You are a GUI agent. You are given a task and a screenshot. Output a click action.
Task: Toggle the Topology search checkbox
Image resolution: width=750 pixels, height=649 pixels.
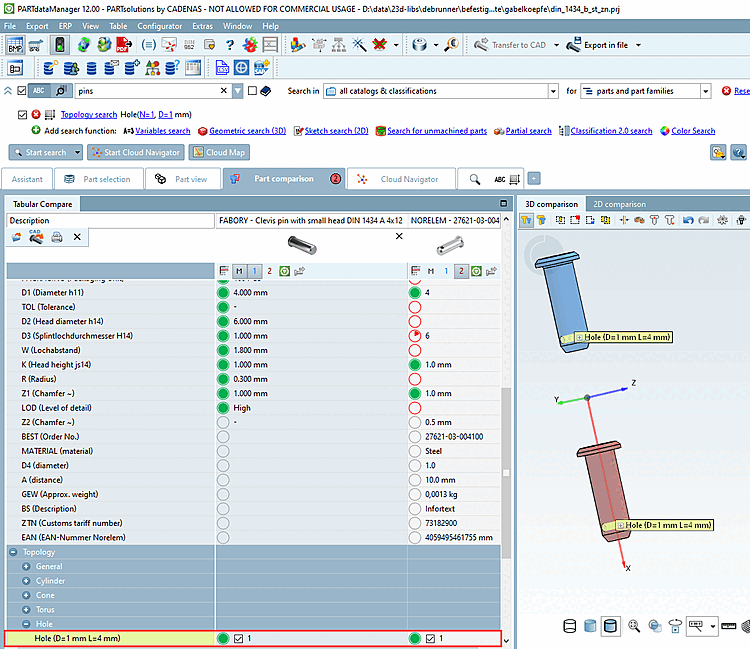23,115
